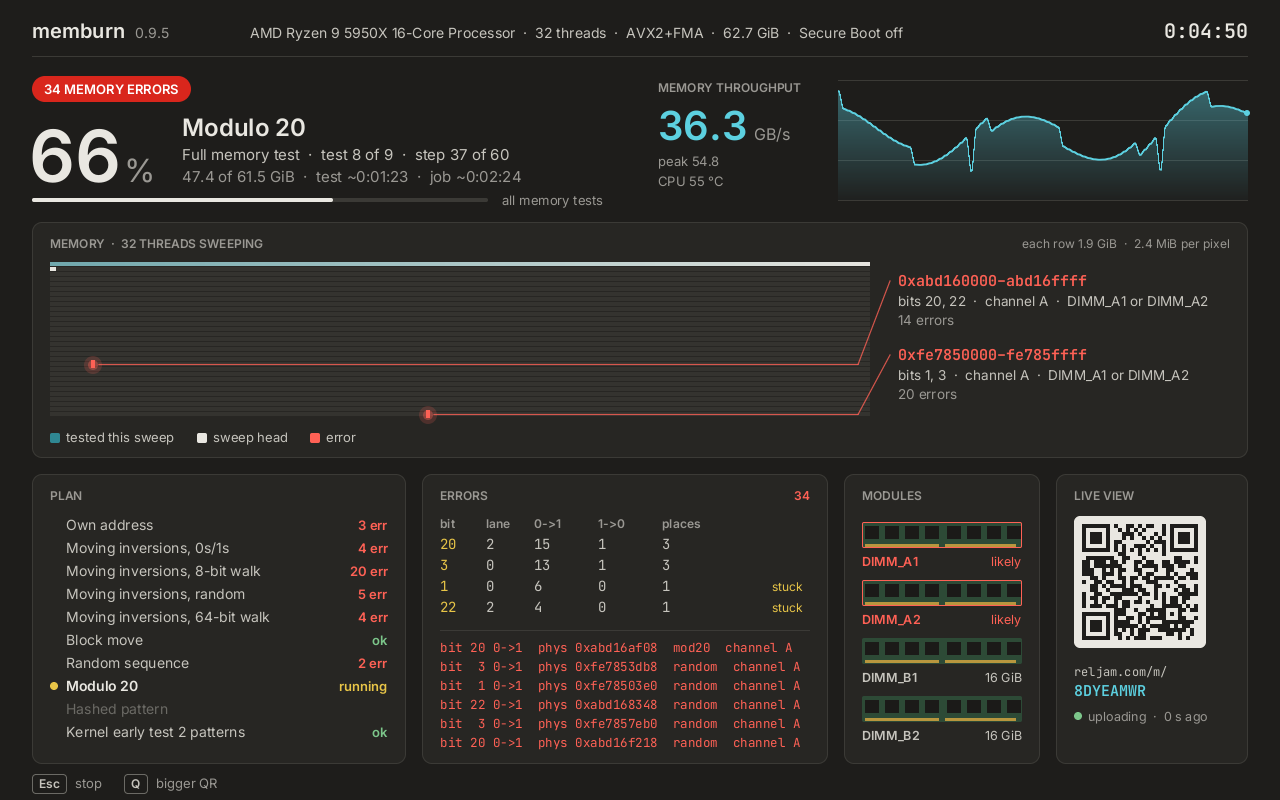Click the 0xfe7850000-fe785ffff address range label
The image size is (1280, 800).
992,355
